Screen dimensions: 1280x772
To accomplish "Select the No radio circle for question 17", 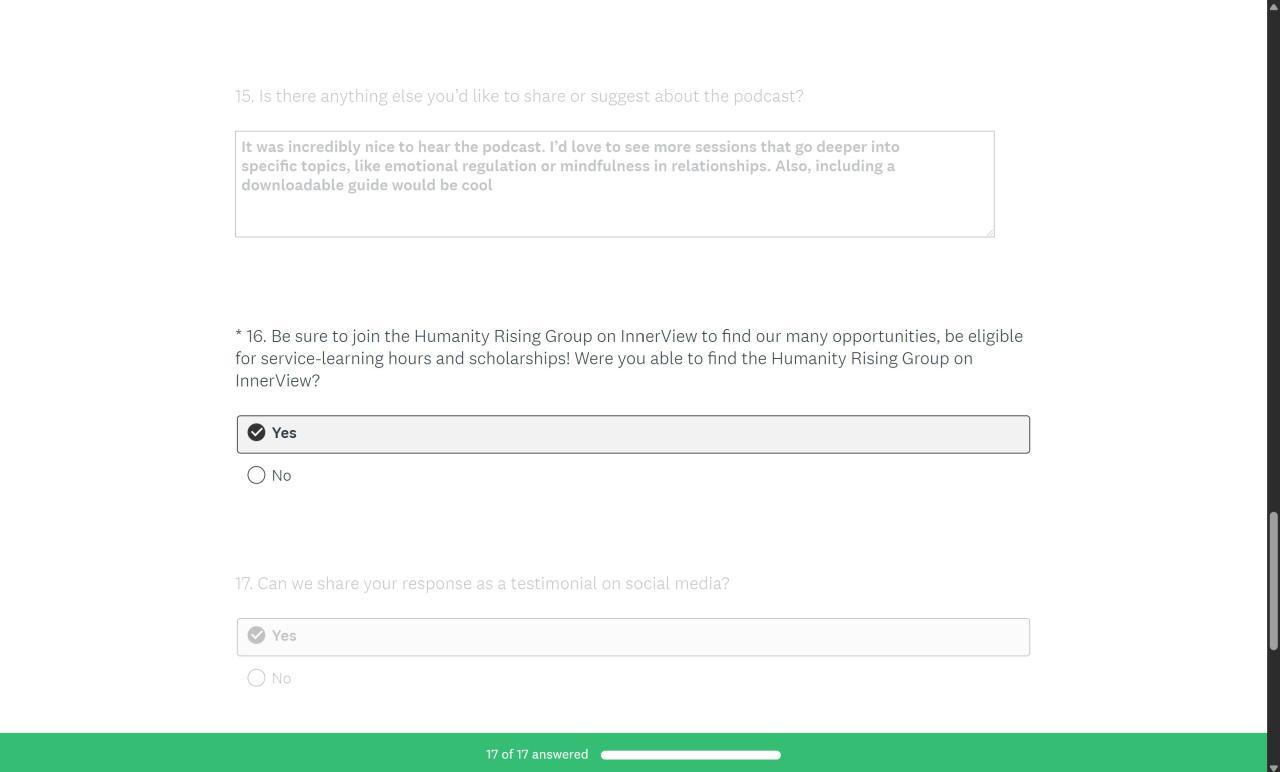I will point(257,679).
